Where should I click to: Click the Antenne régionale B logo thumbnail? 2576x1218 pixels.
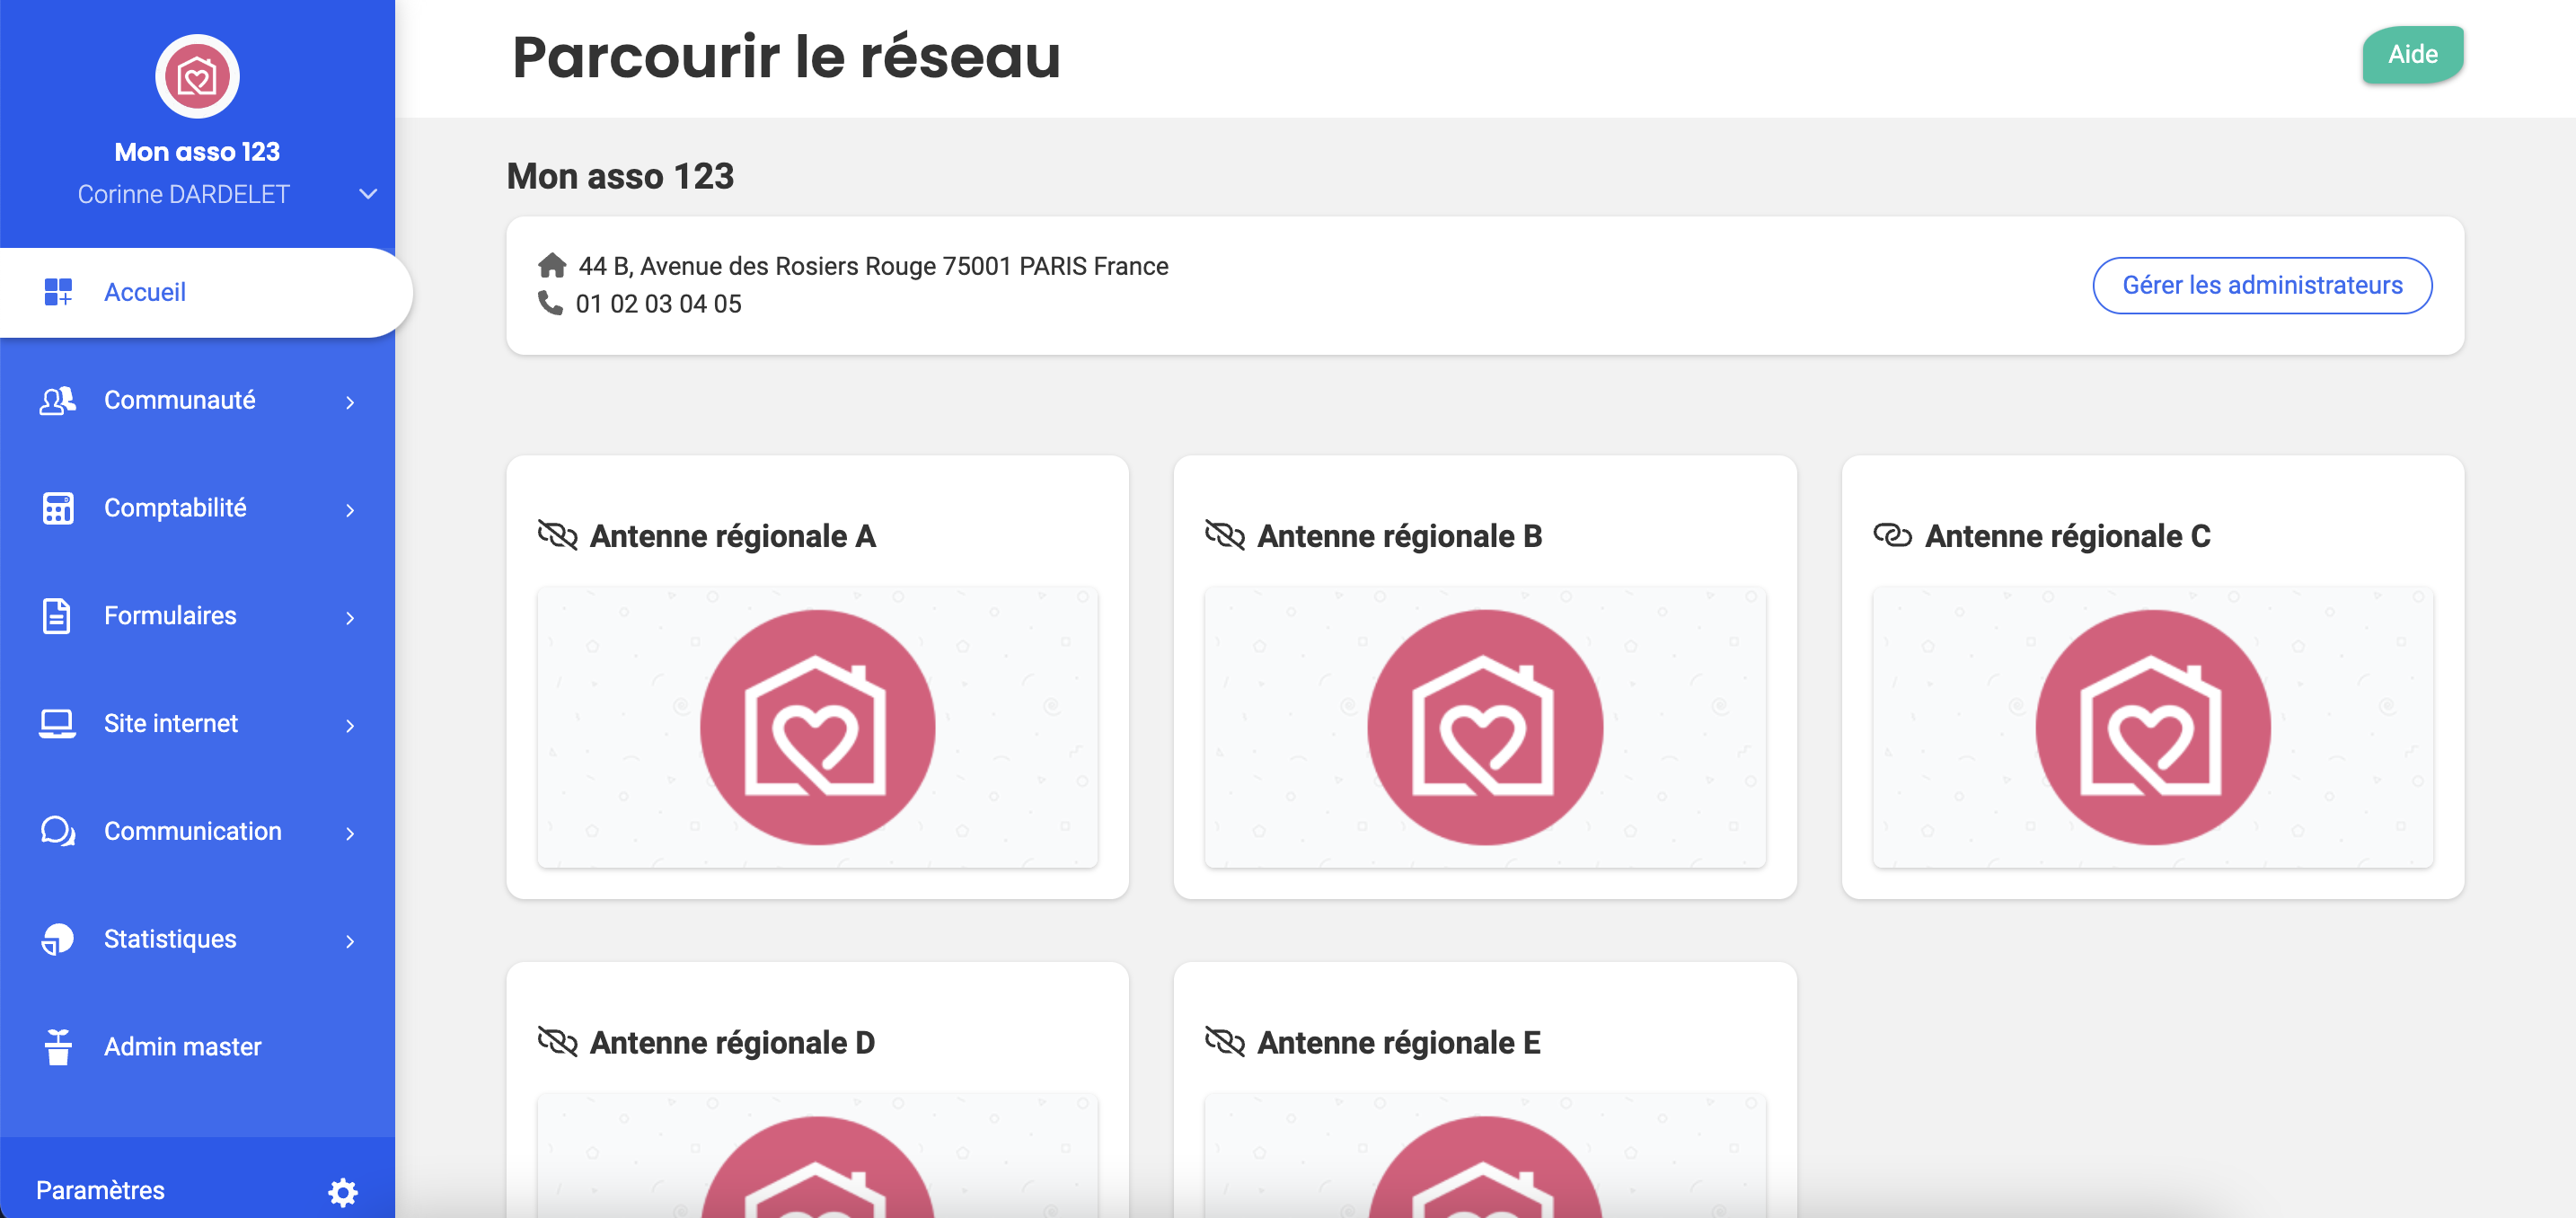pos(1485,727)
